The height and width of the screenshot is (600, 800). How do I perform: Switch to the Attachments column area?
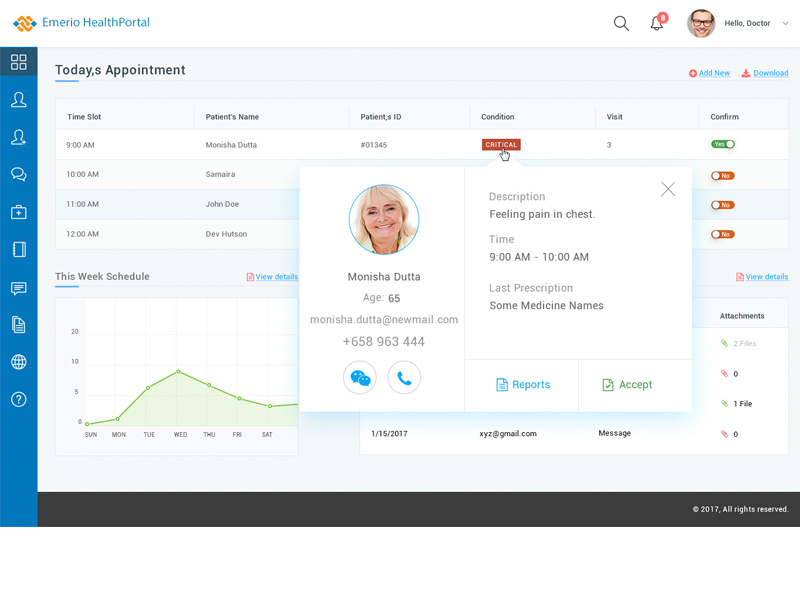coord(742,314)
